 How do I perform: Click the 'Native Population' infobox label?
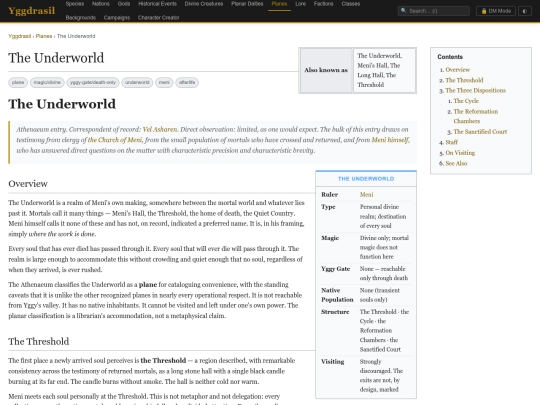(337, 295)
